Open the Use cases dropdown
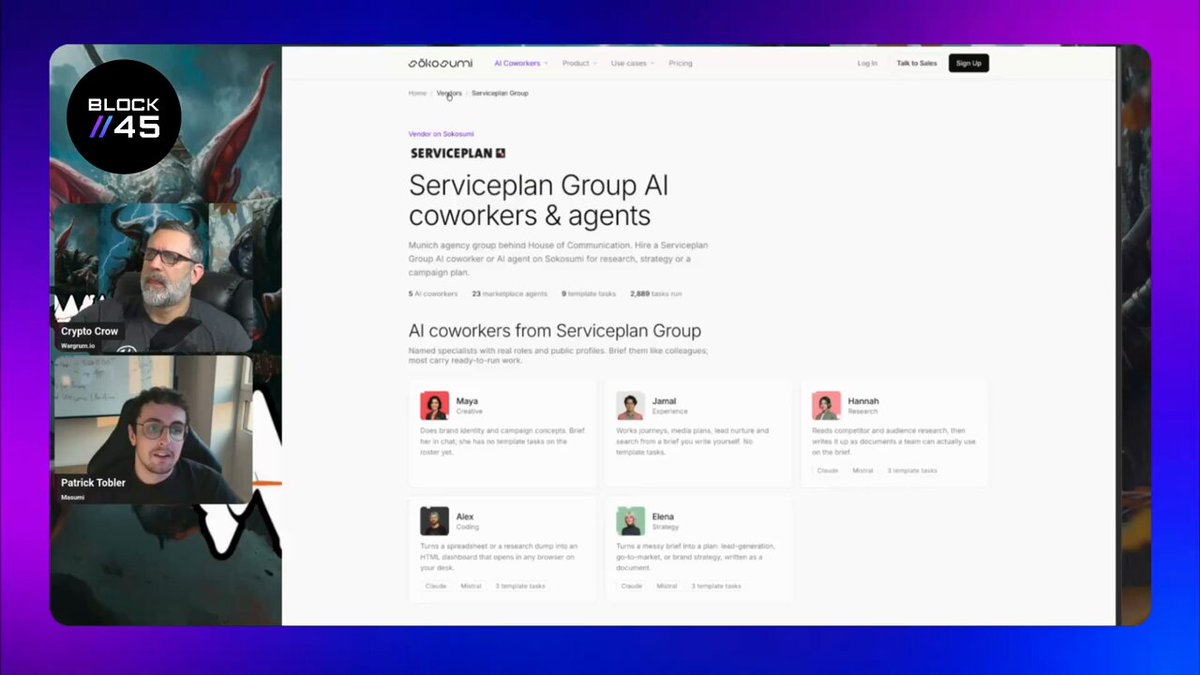 (632, 63)
